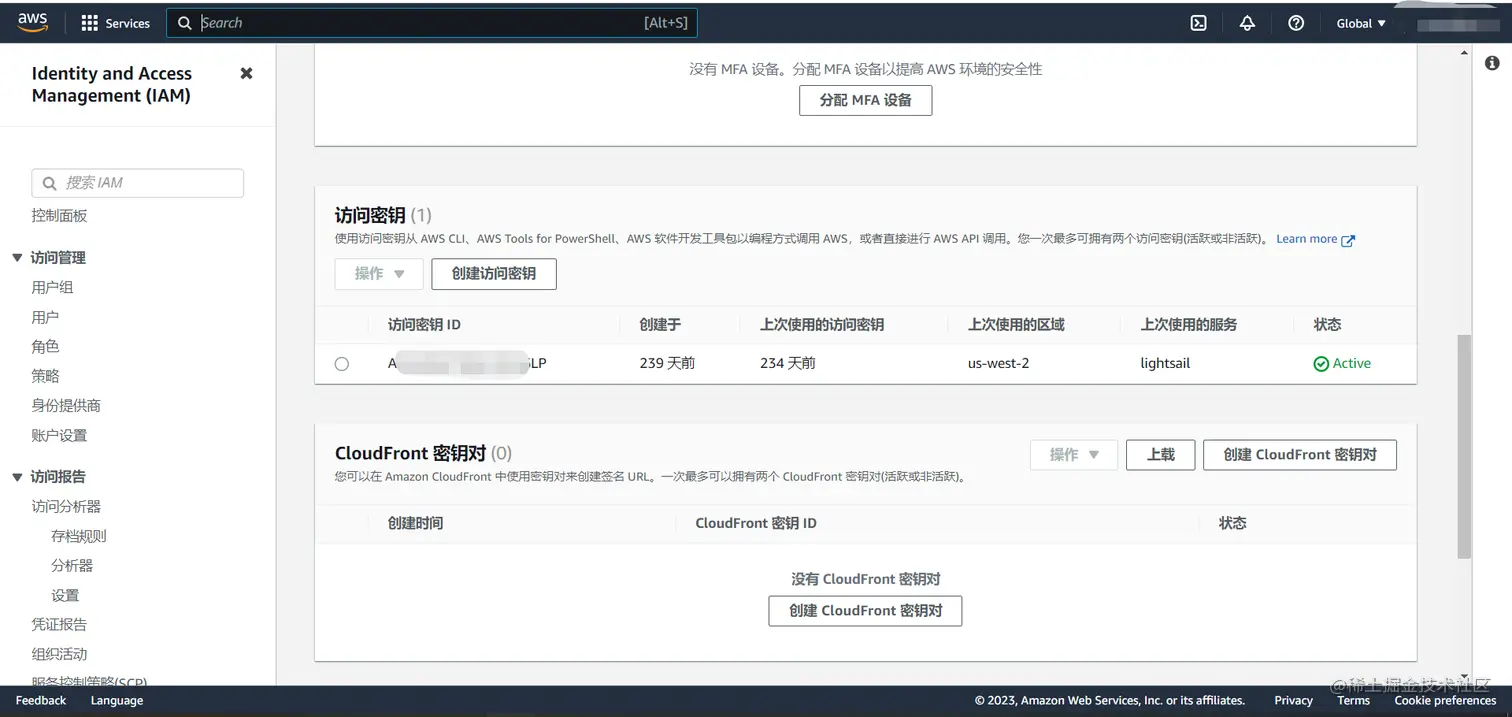Open the Terms link
Screen dimensions: 1512x717
pos(1353,701)
